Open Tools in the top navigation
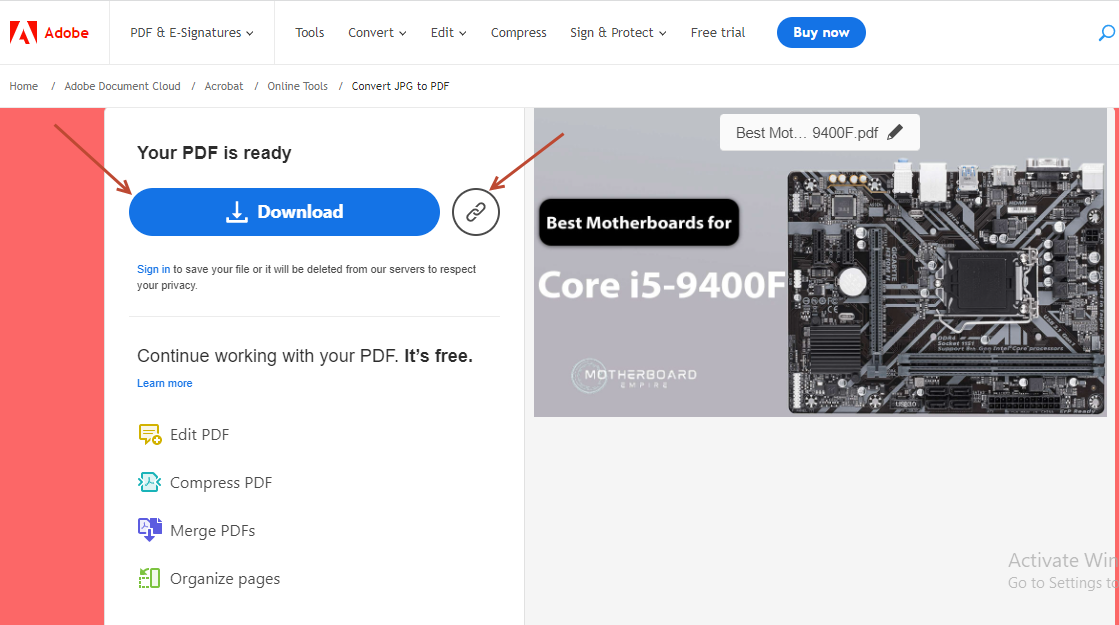Image resolution: width=1119 pixels, height=625 pixels. click(310, 33)
